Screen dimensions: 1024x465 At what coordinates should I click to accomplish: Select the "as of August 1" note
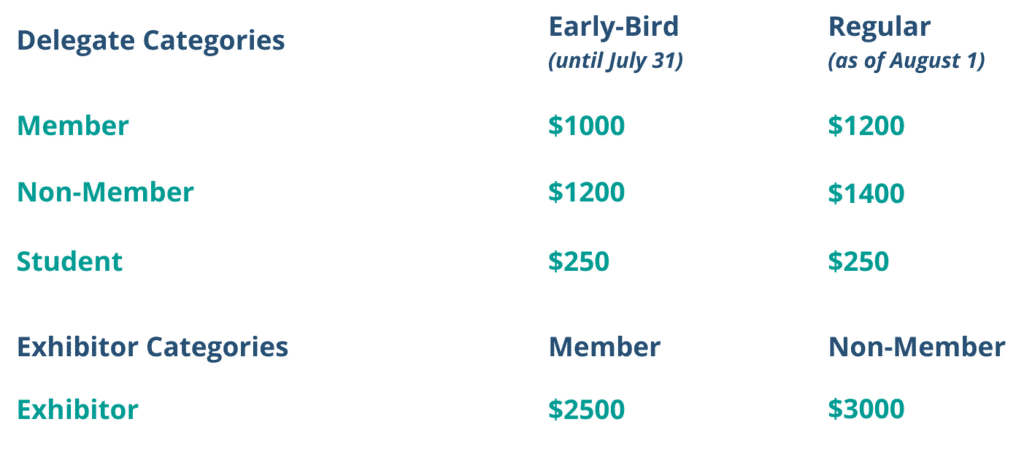coord(906,61)
